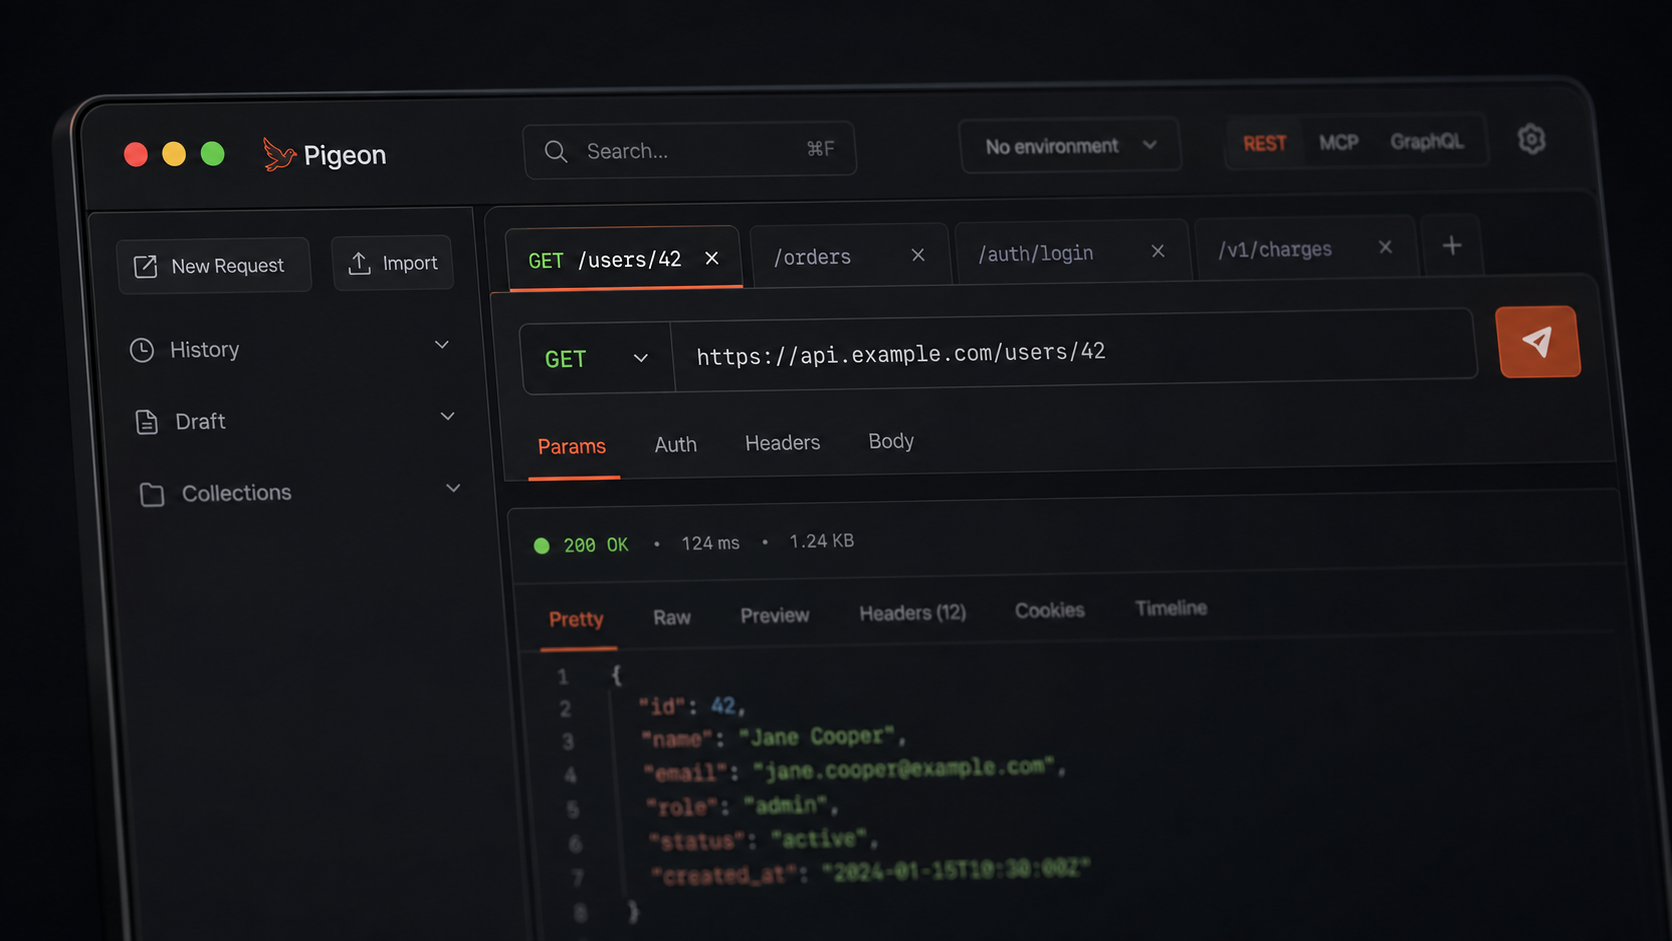Image resolution: width=1672 pixels, height=941 pixels.
Task: Click the clock icon beside History
Action: pos(142,350)
